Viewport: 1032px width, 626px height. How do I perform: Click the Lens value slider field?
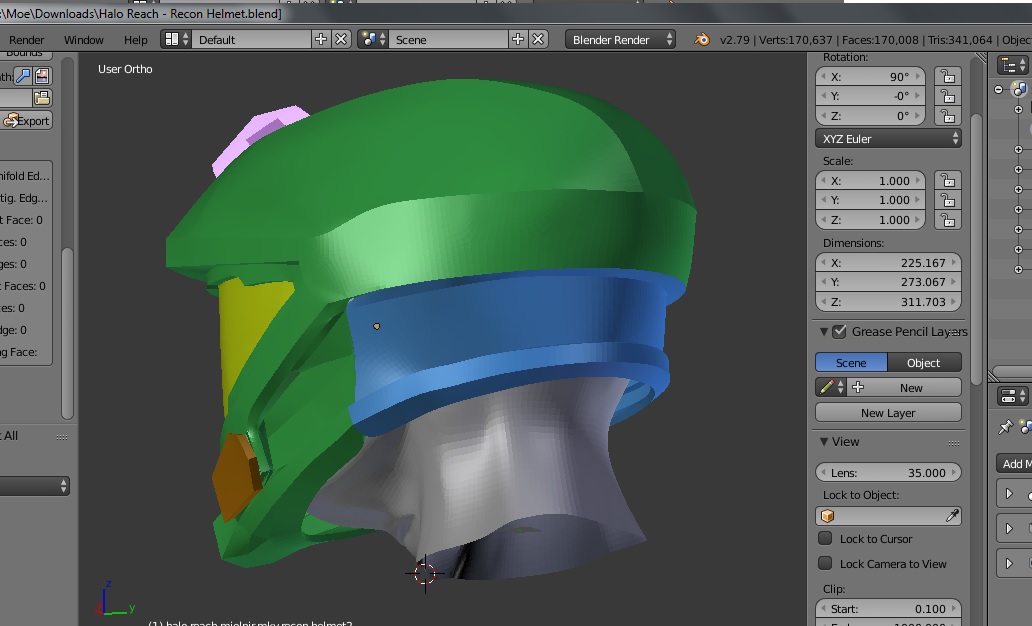tap(888, 473)
